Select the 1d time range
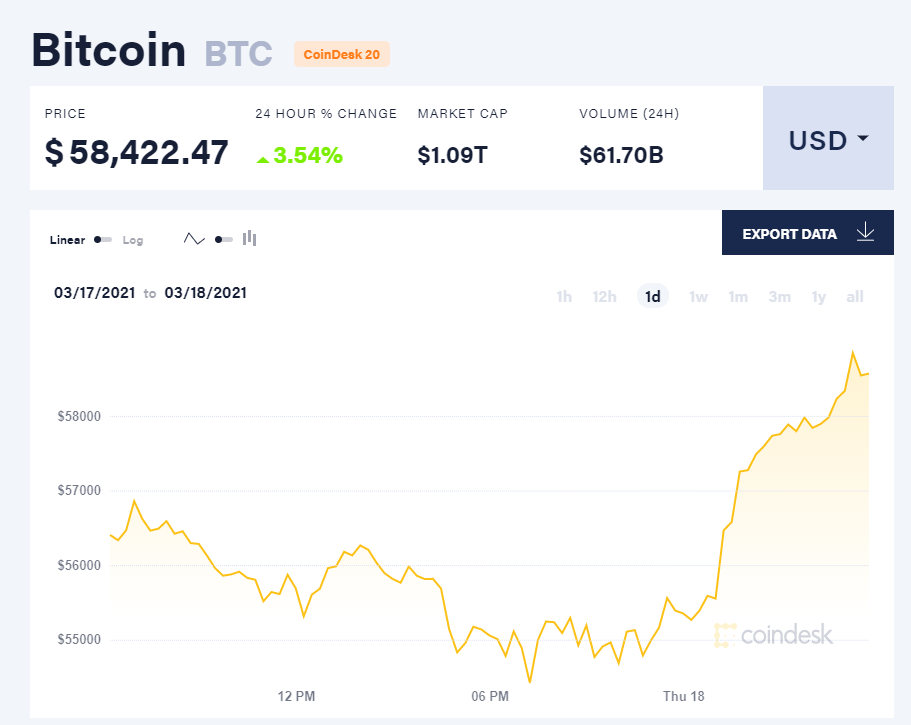 click(653, 296)
